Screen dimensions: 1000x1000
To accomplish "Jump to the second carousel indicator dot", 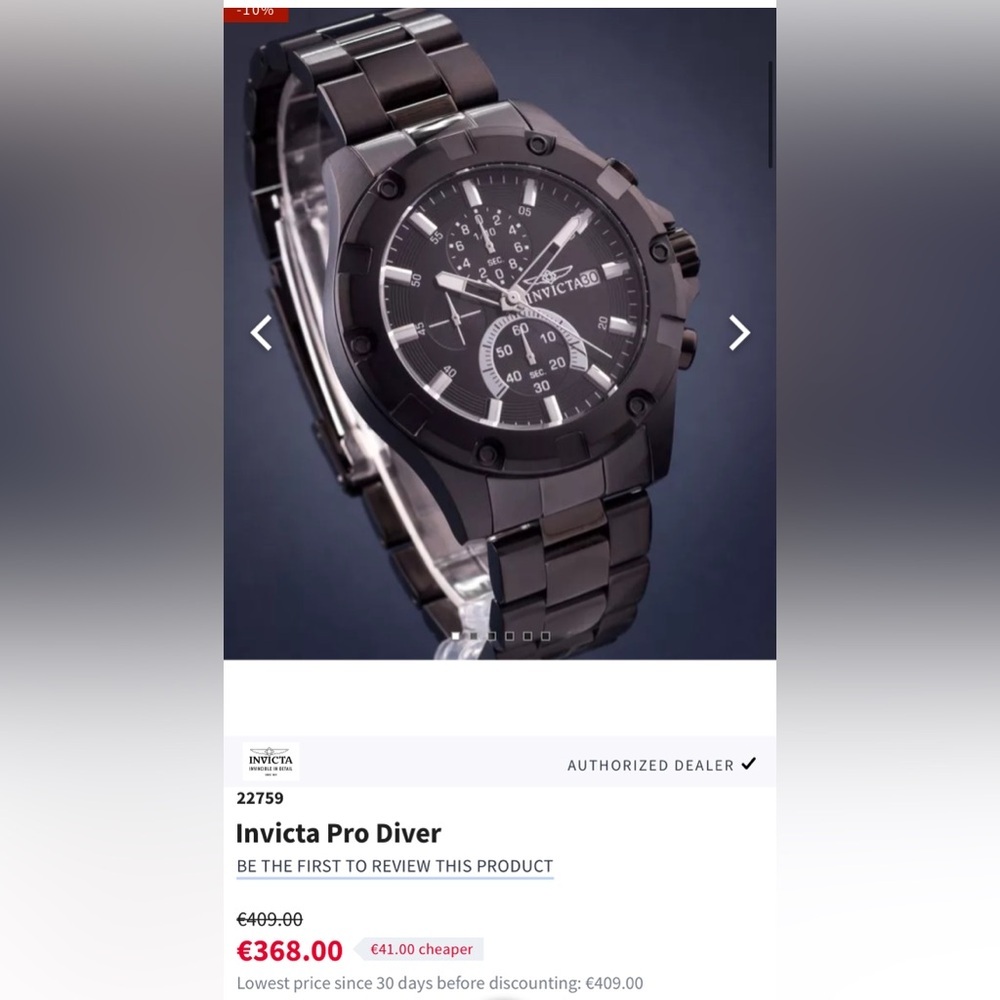I will click(x=473, y=636).
